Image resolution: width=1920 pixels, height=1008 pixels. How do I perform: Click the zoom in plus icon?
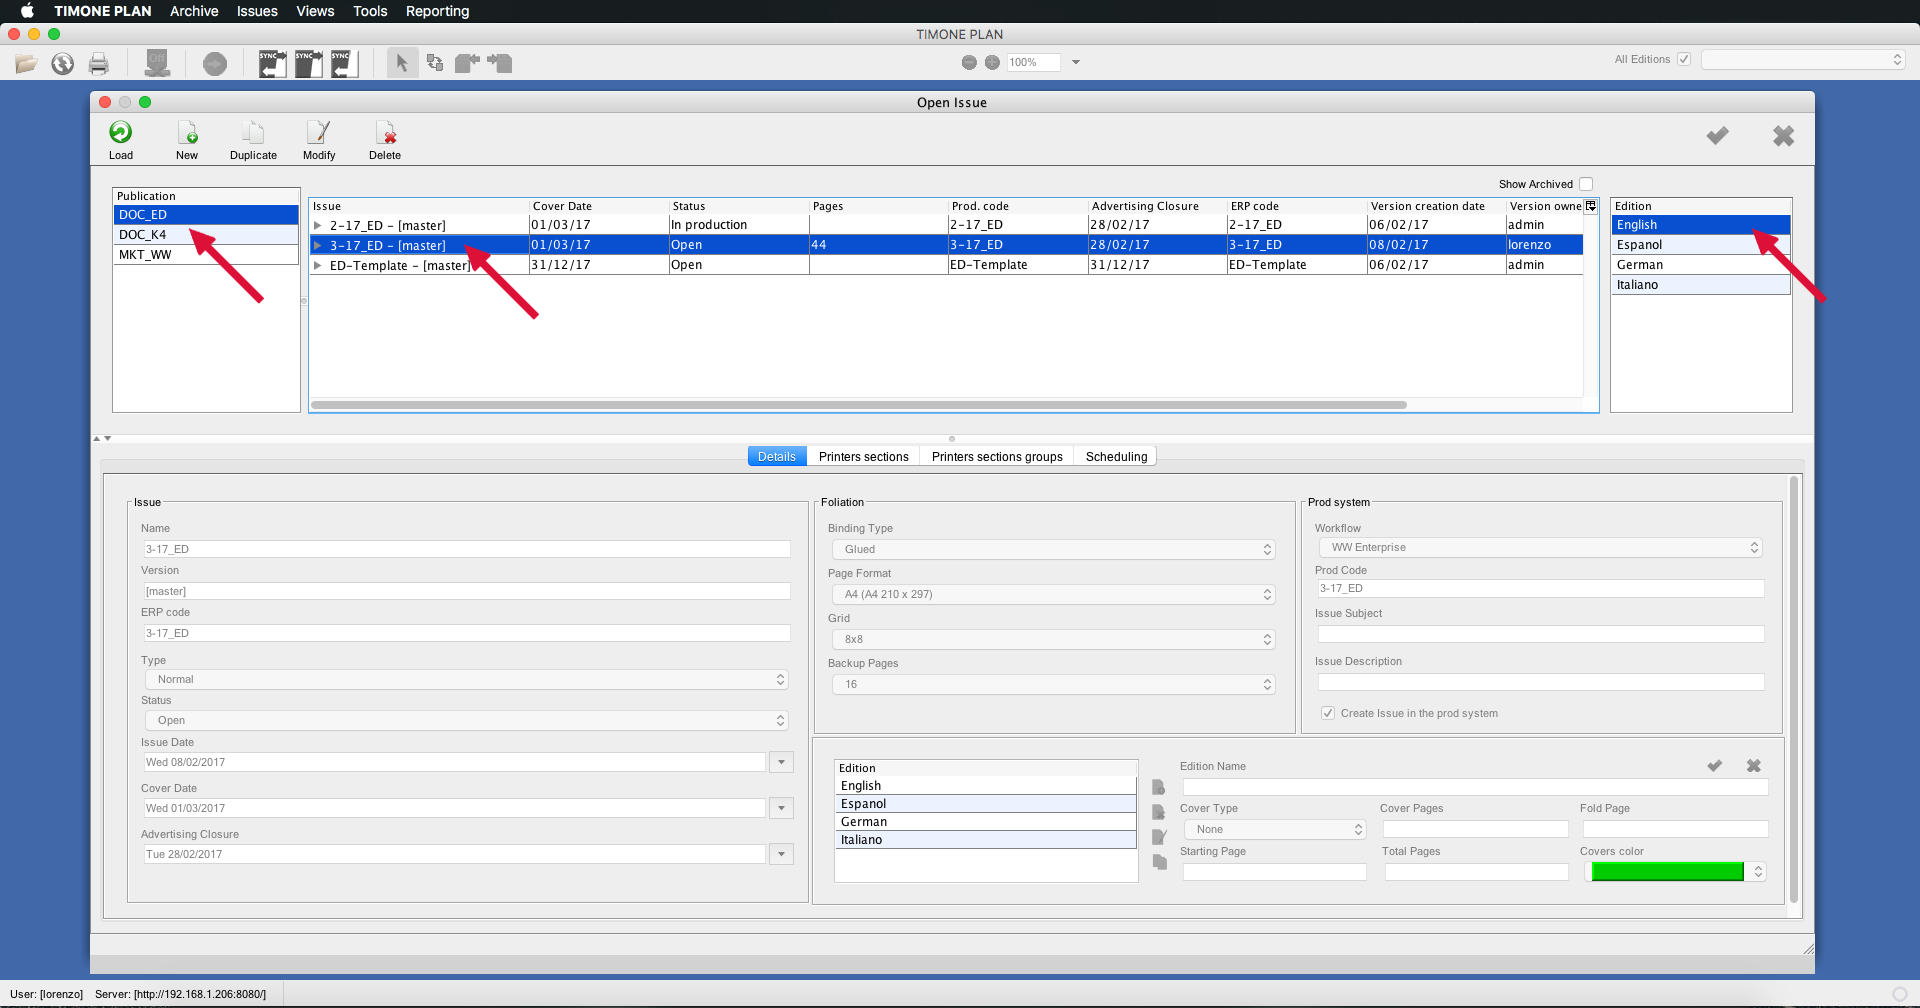992,62
